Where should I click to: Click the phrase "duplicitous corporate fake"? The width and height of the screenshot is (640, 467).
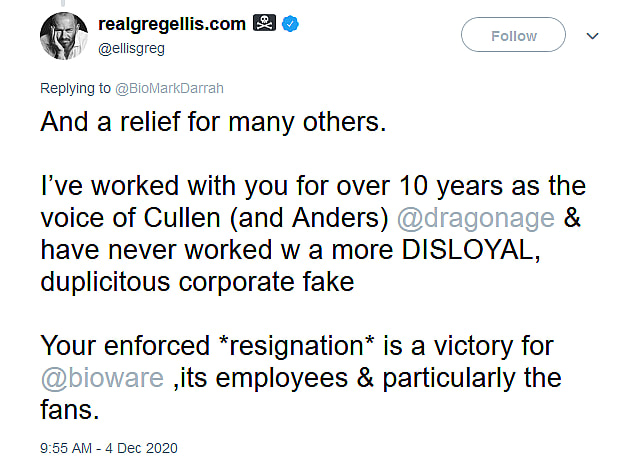coord(198,281)
